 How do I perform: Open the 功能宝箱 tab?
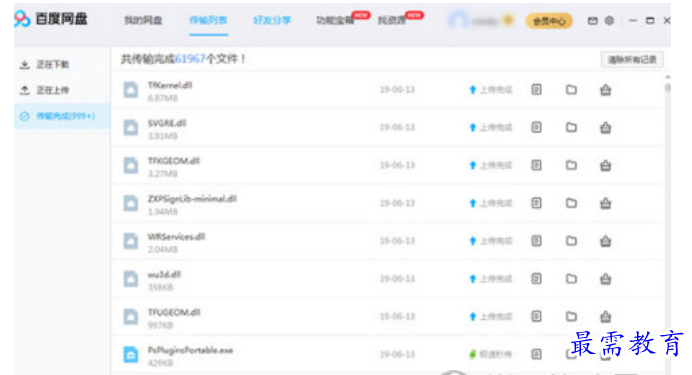click(x=335, y=20)
